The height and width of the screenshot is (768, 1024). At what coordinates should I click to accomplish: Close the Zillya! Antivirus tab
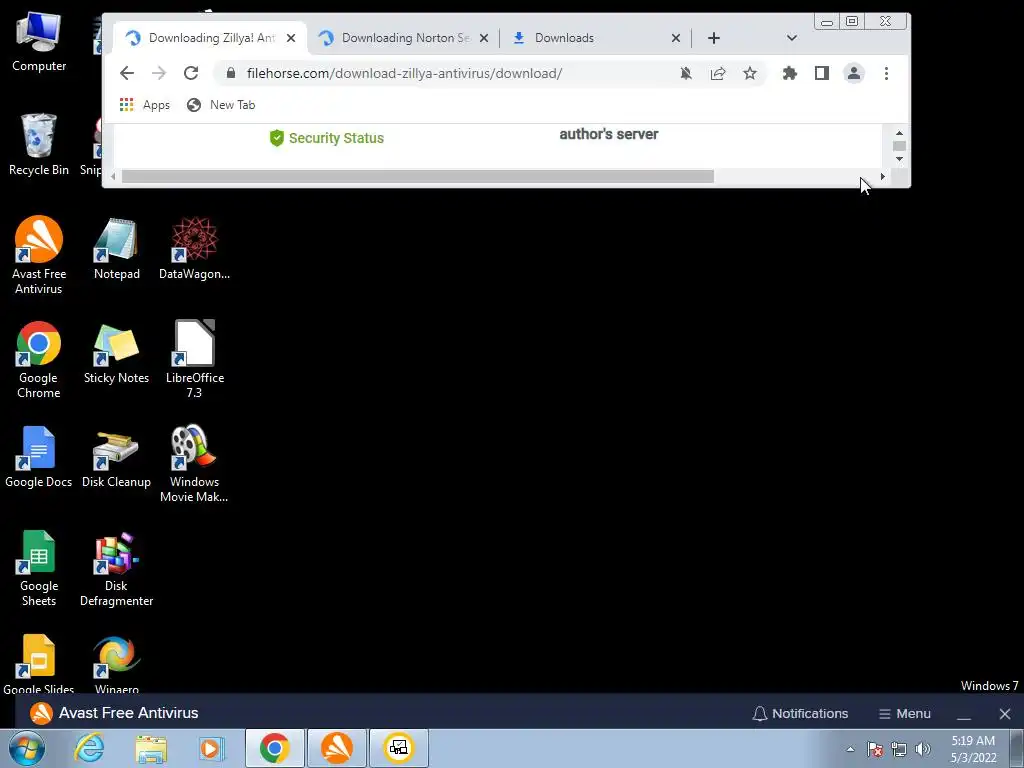pos(291,38)
